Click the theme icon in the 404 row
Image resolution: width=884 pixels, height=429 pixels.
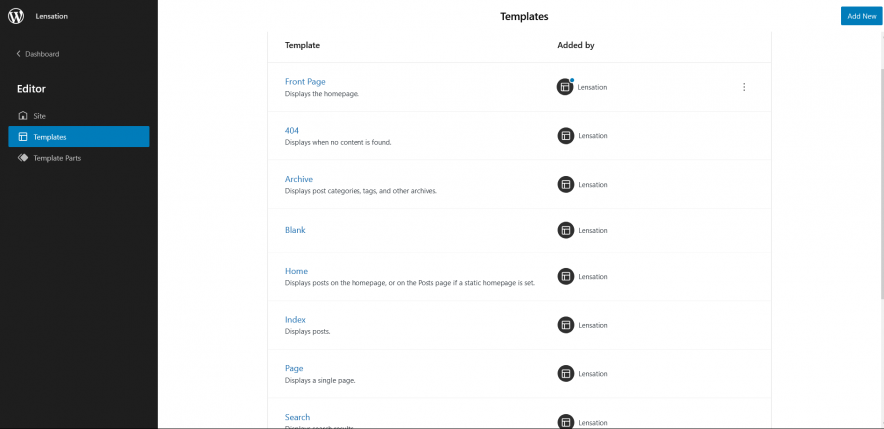[x=565, y=136]
